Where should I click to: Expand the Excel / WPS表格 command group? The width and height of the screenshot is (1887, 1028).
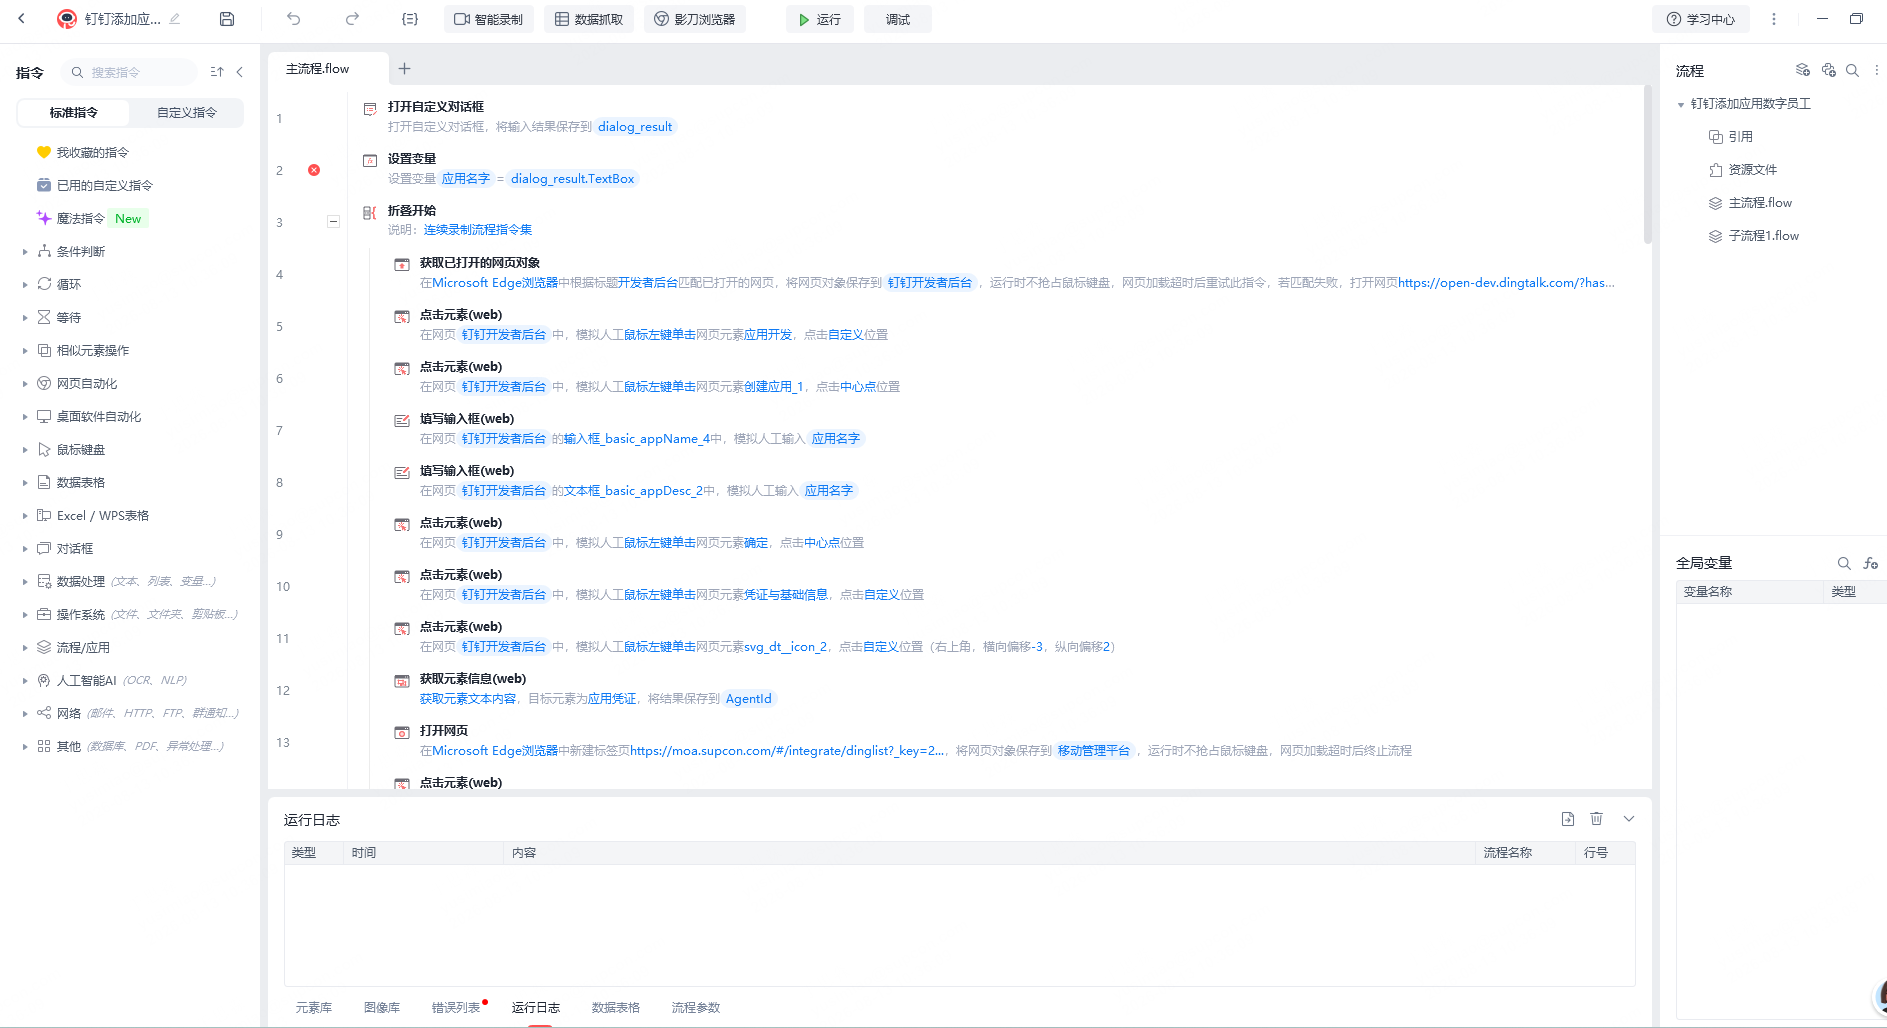(25, 516)
